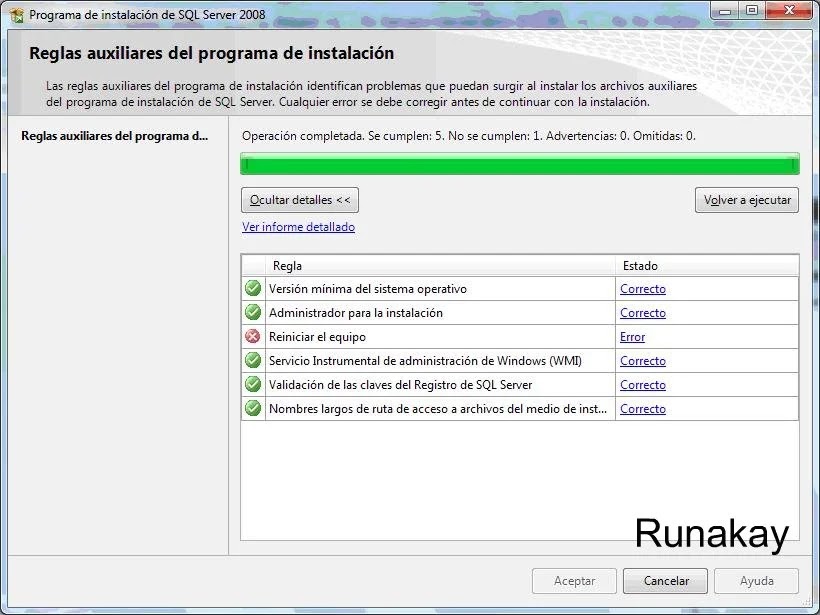The height and width of the screenshot is (615, 820).
Task: Click the green check icon for the WMI service rule
Action: point(253,360)
